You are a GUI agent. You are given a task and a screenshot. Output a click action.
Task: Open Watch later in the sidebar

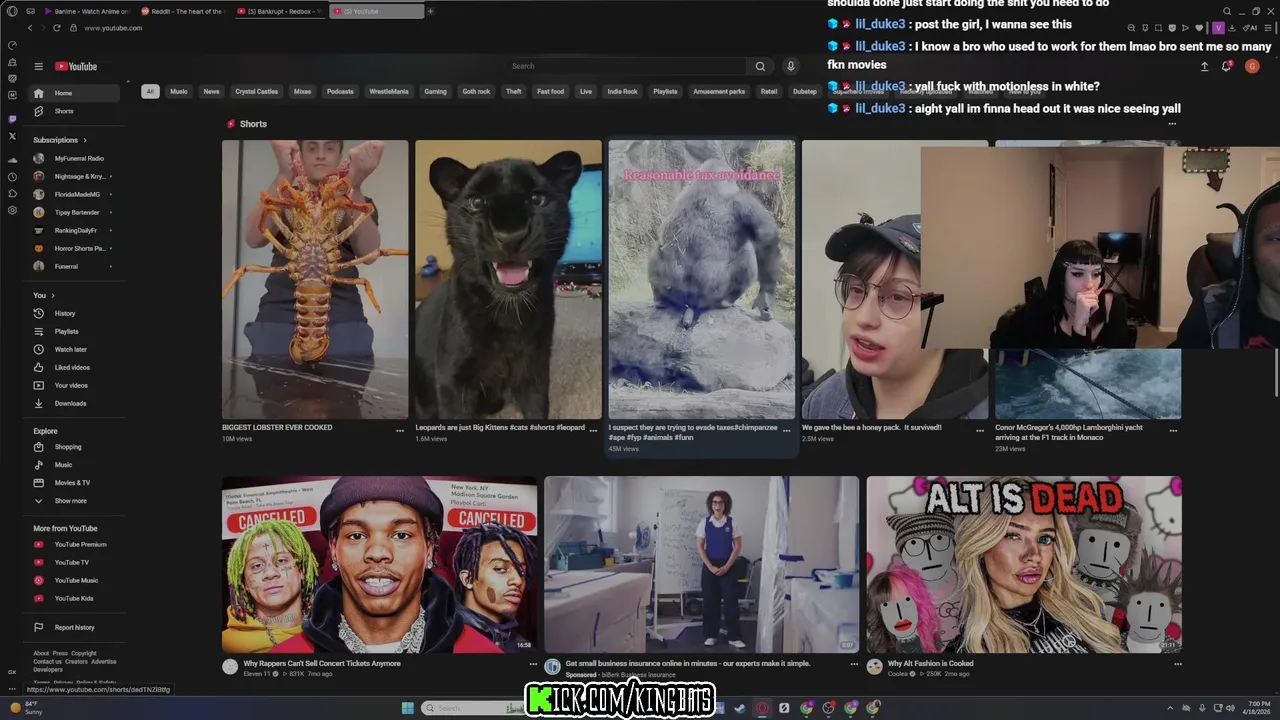73,349
